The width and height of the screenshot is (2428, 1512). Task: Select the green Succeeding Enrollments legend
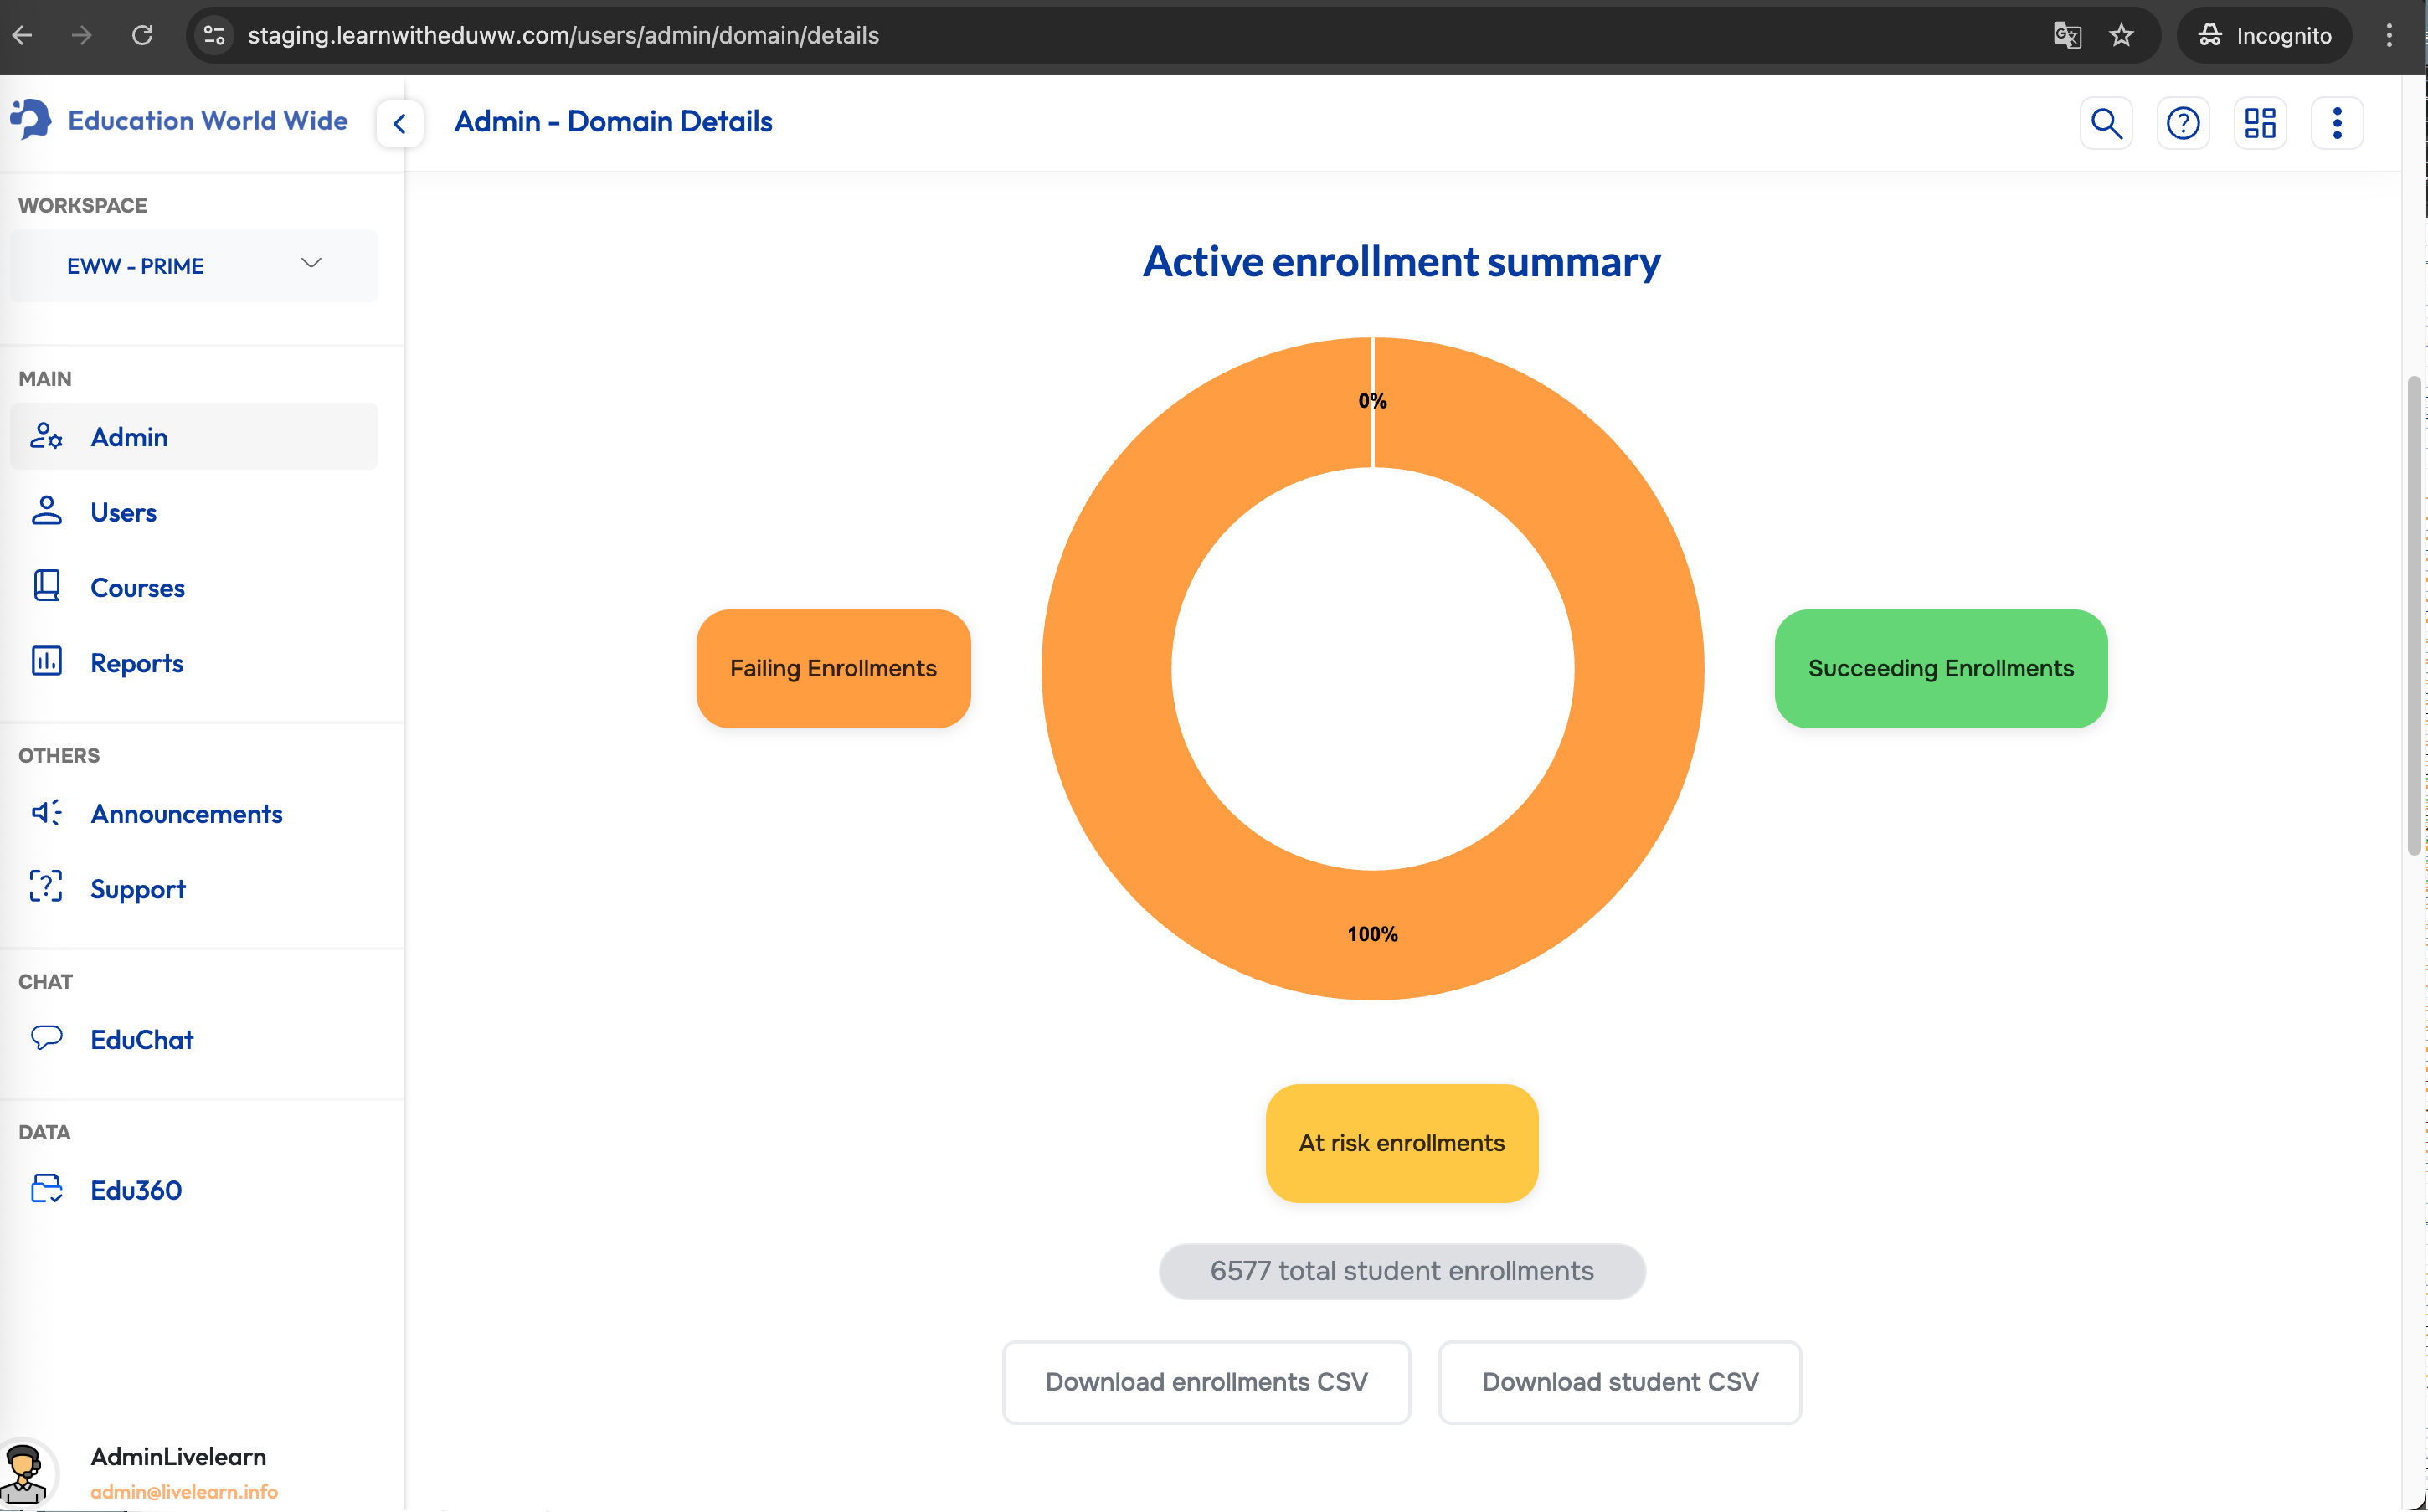pos(1940,668)
